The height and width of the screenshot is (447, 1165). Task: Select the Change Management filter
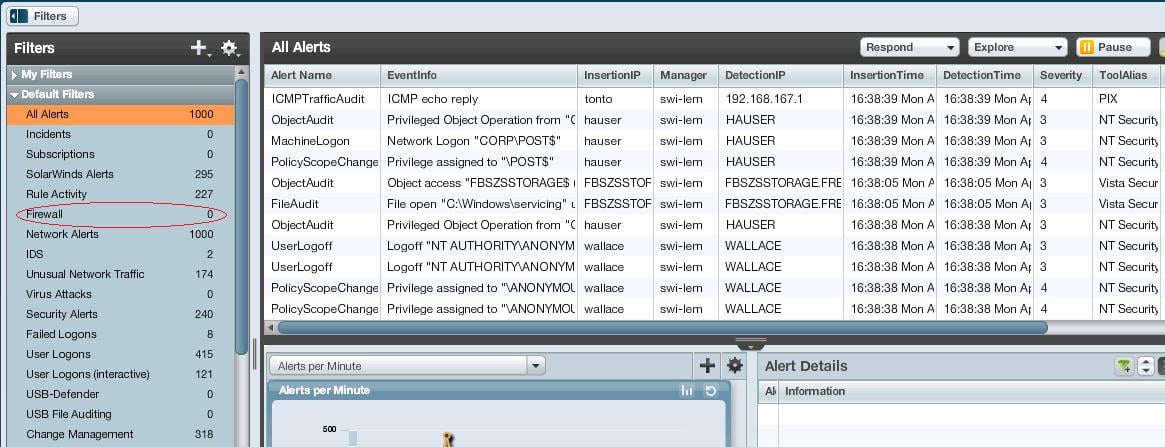(x=120, y=435)
